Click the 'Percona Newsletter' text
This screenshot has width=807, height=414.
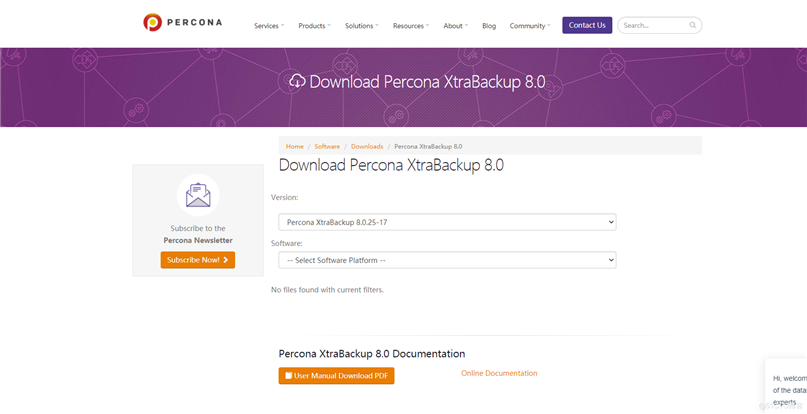(x=198, y=240)
